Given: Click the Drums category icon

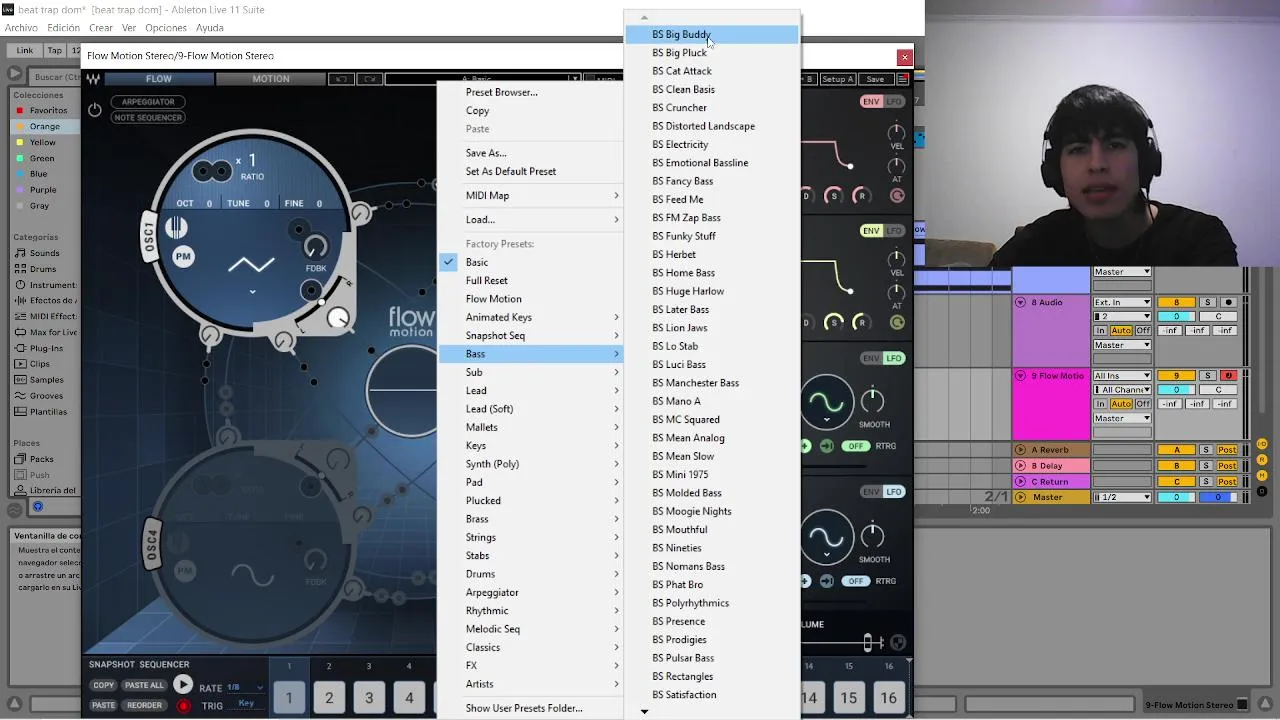Looking at the screenshot, I should point(21,269).
